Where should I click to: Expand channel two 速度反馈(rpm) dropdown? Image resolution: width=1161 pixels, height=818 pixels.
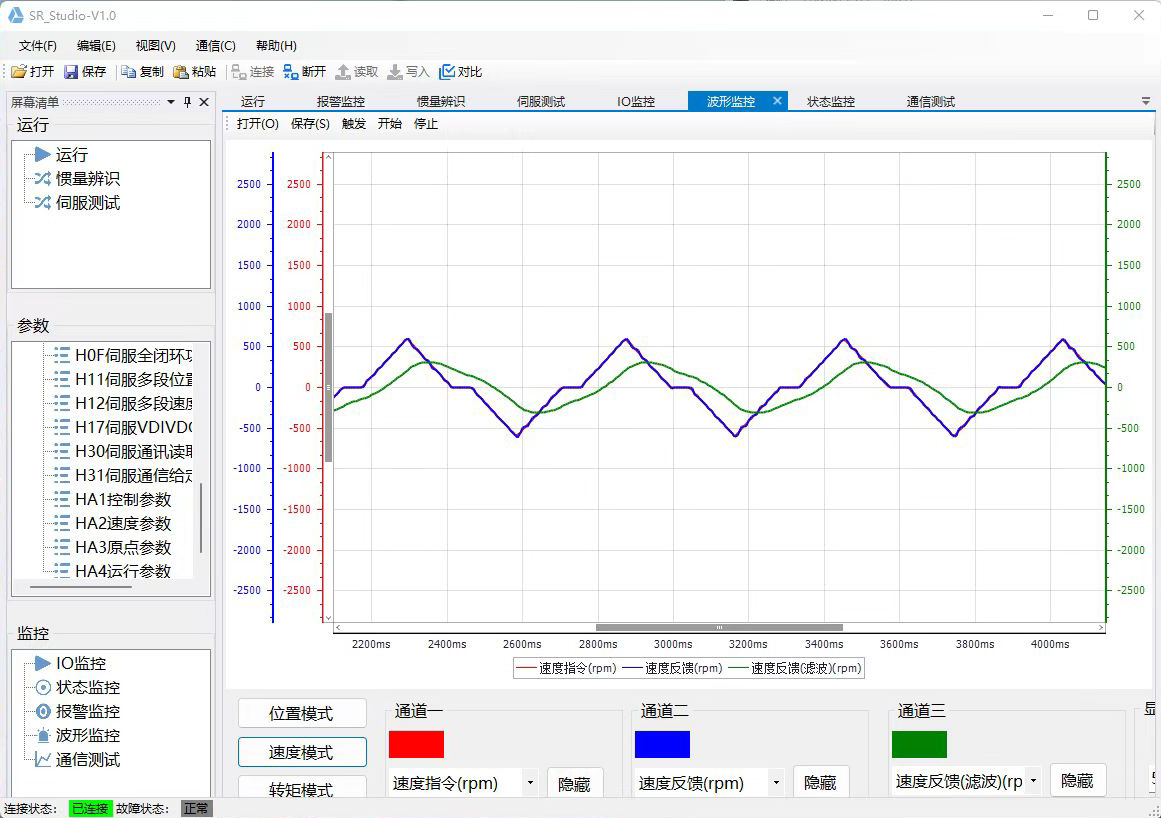point(776,783)
